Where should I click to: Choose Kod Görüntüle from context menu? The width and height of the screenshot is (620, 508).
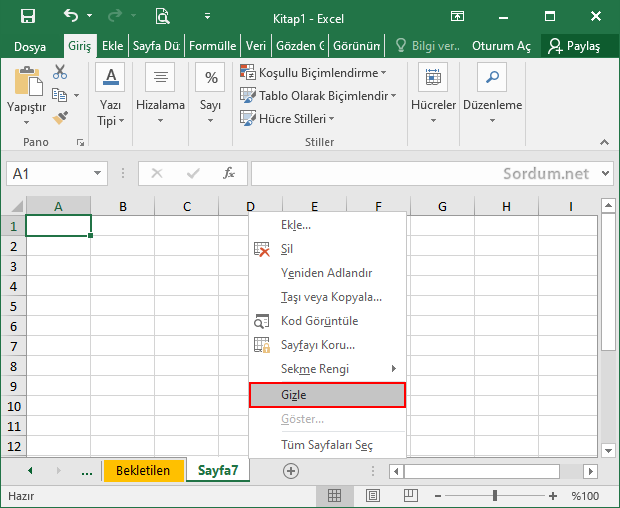click(327, 321)
